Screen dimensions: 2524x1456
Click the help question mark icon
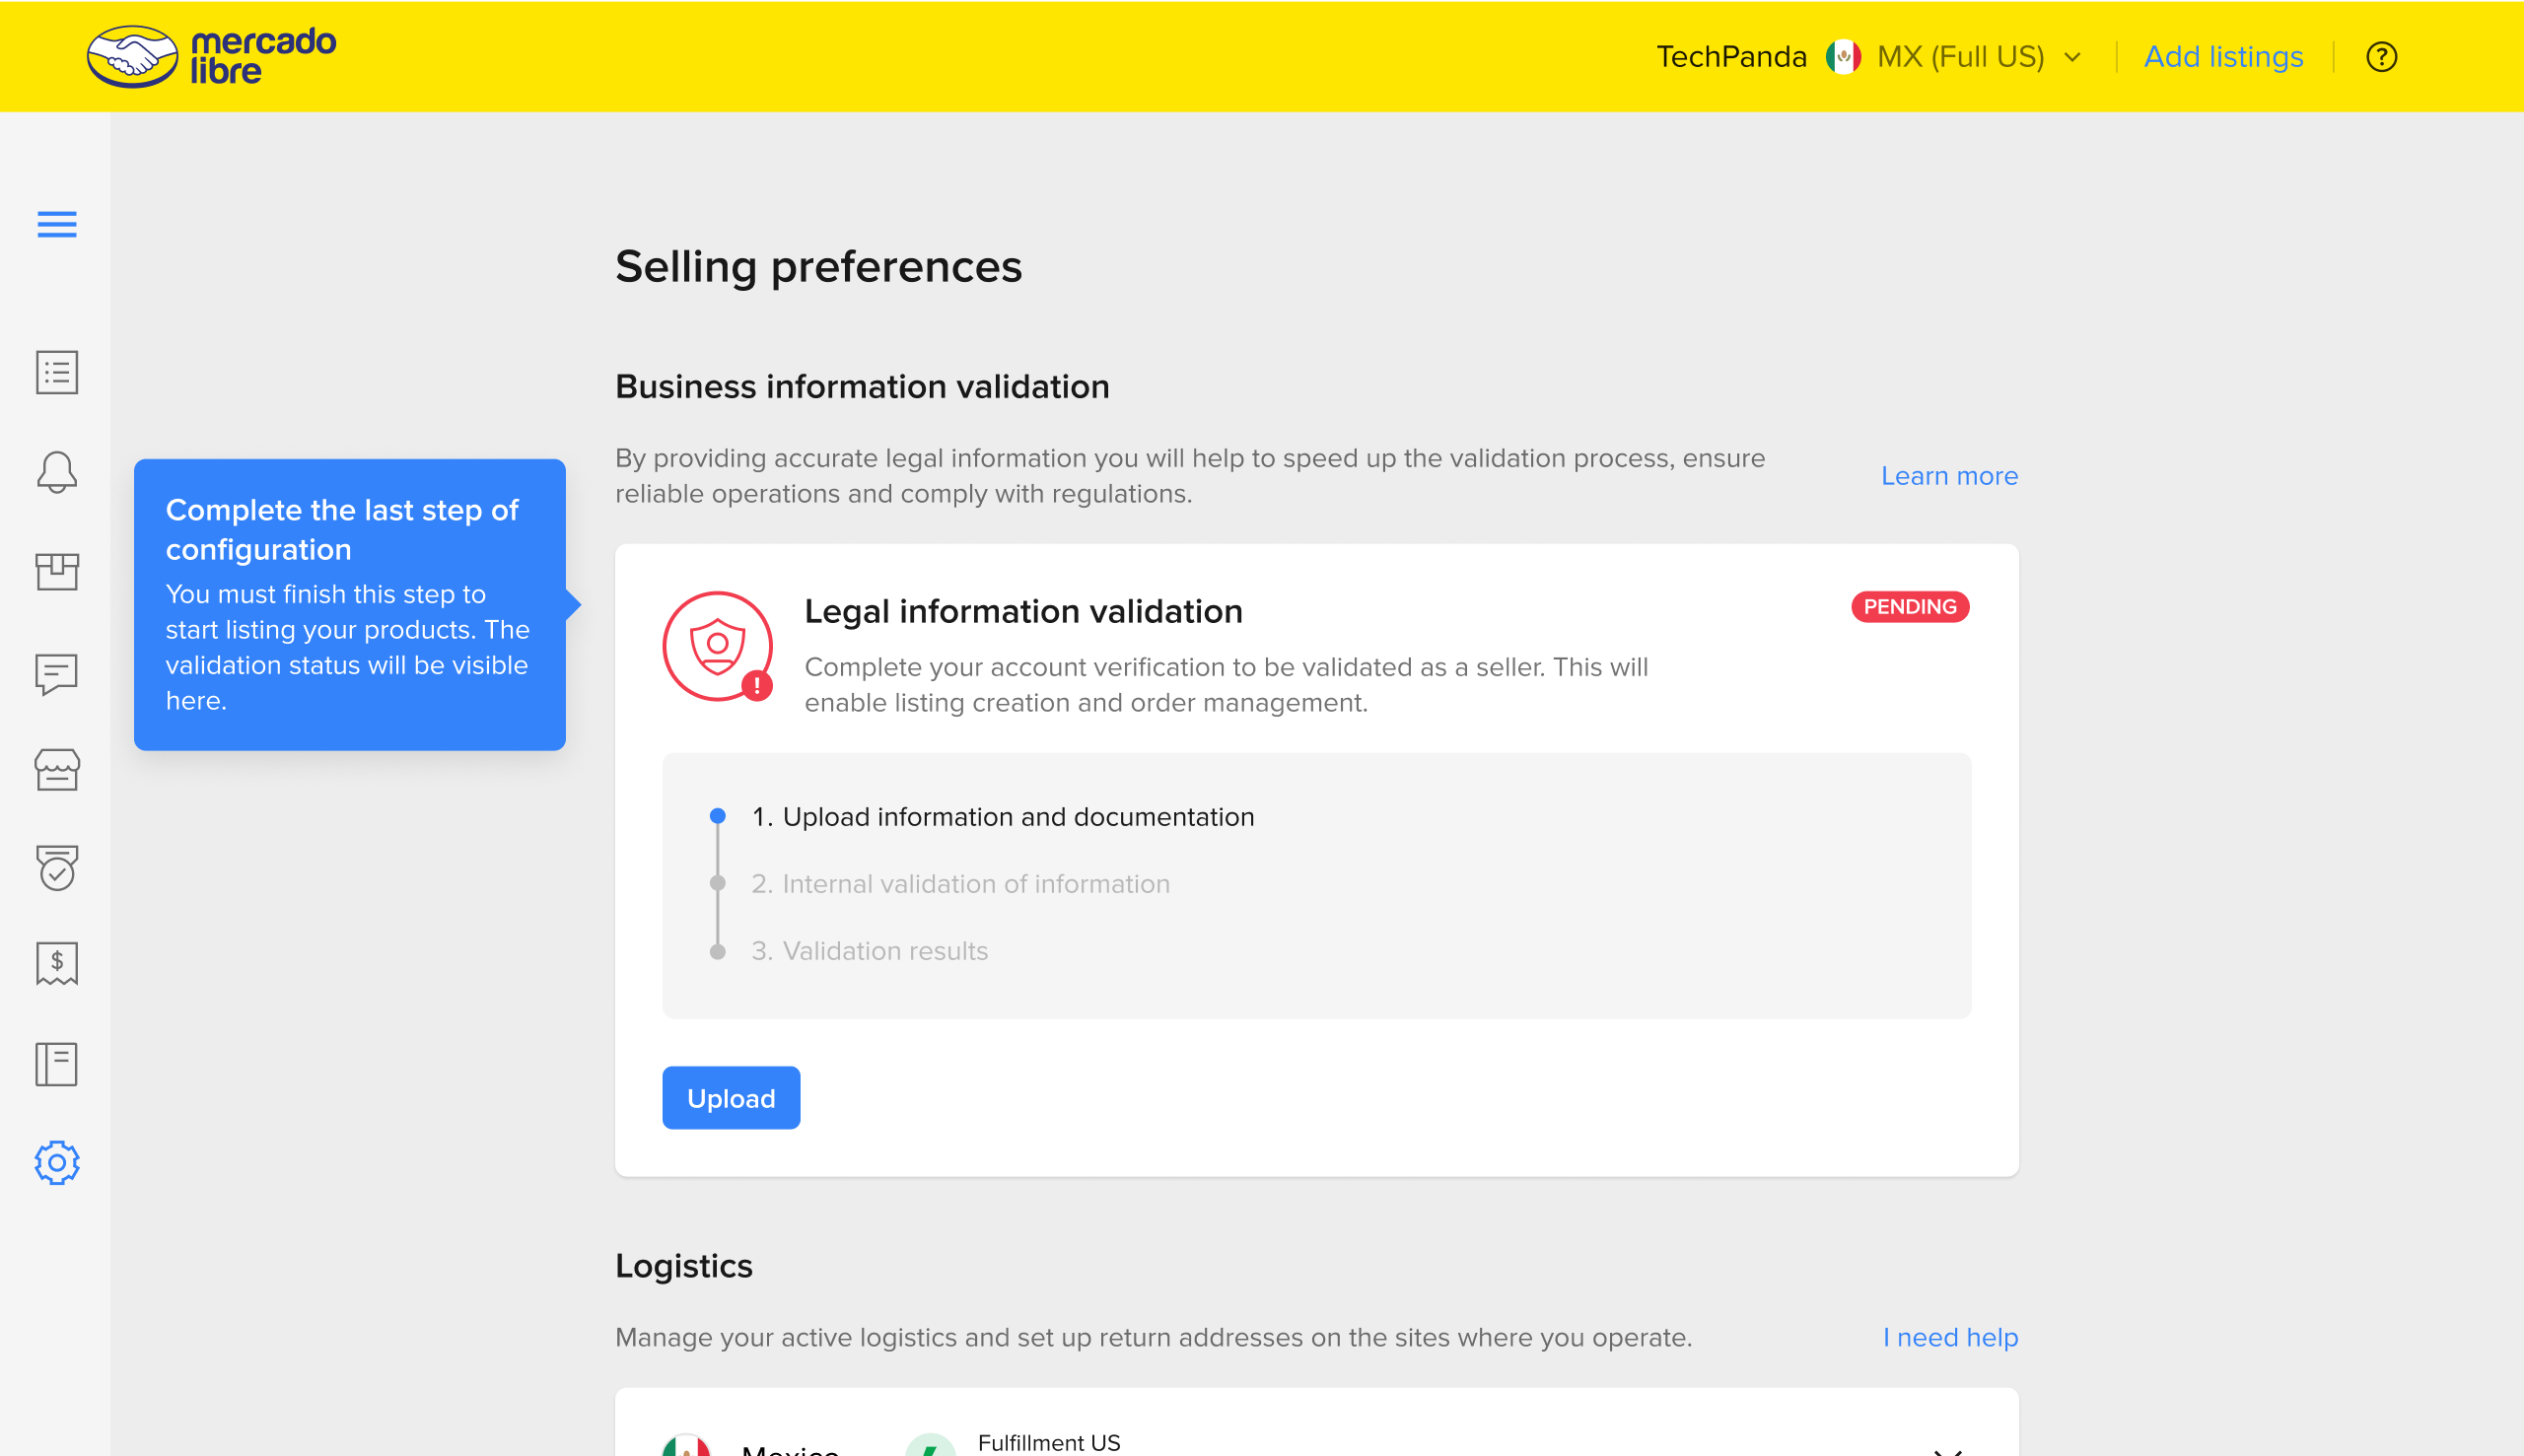point(2381,57)
